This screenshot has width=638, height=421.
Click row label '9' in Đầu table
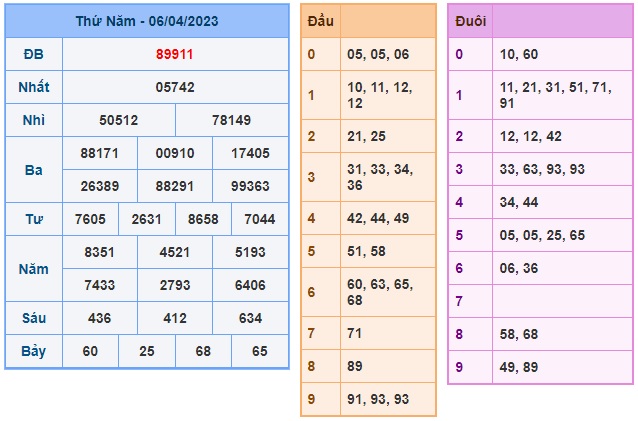click(311, 399)
